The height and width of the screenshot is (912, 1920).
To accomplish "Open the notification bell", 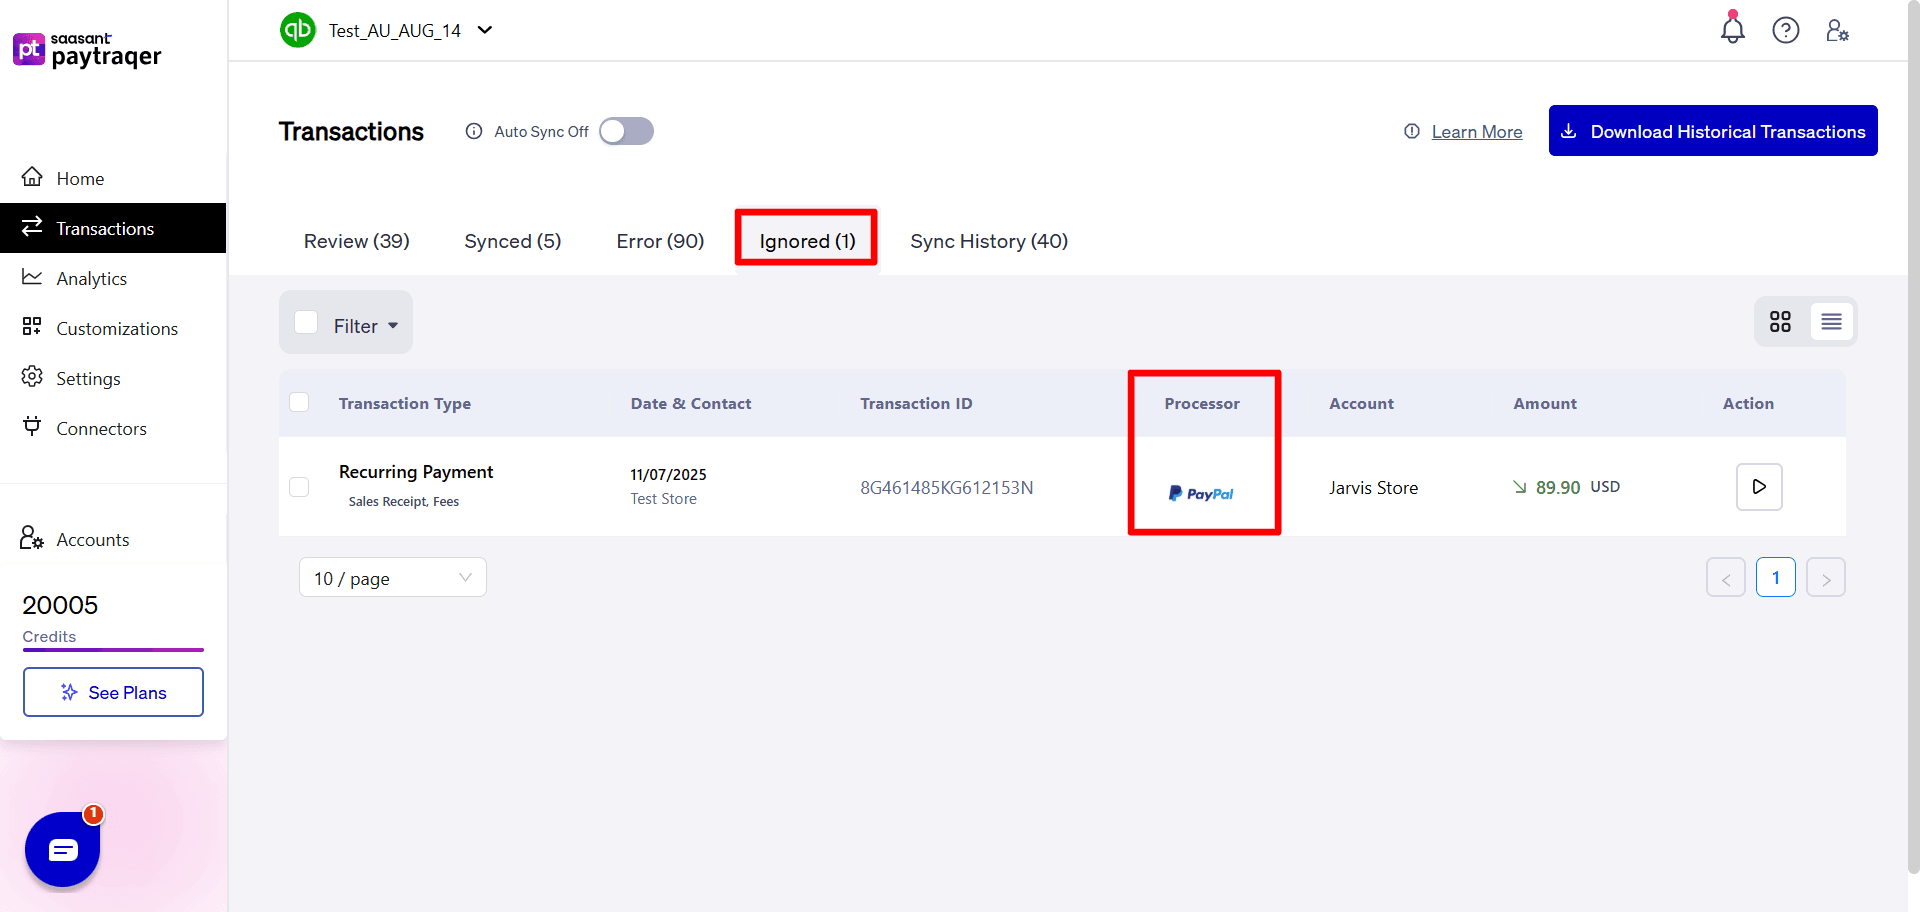I will tap(1731, 30).
